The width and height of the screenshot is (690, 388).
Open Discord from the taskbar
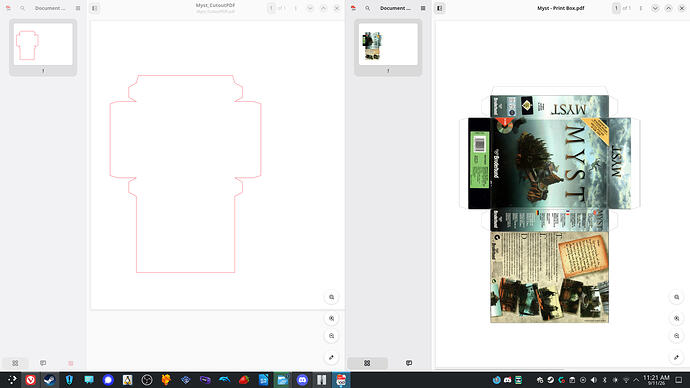[x=302, y=380]
